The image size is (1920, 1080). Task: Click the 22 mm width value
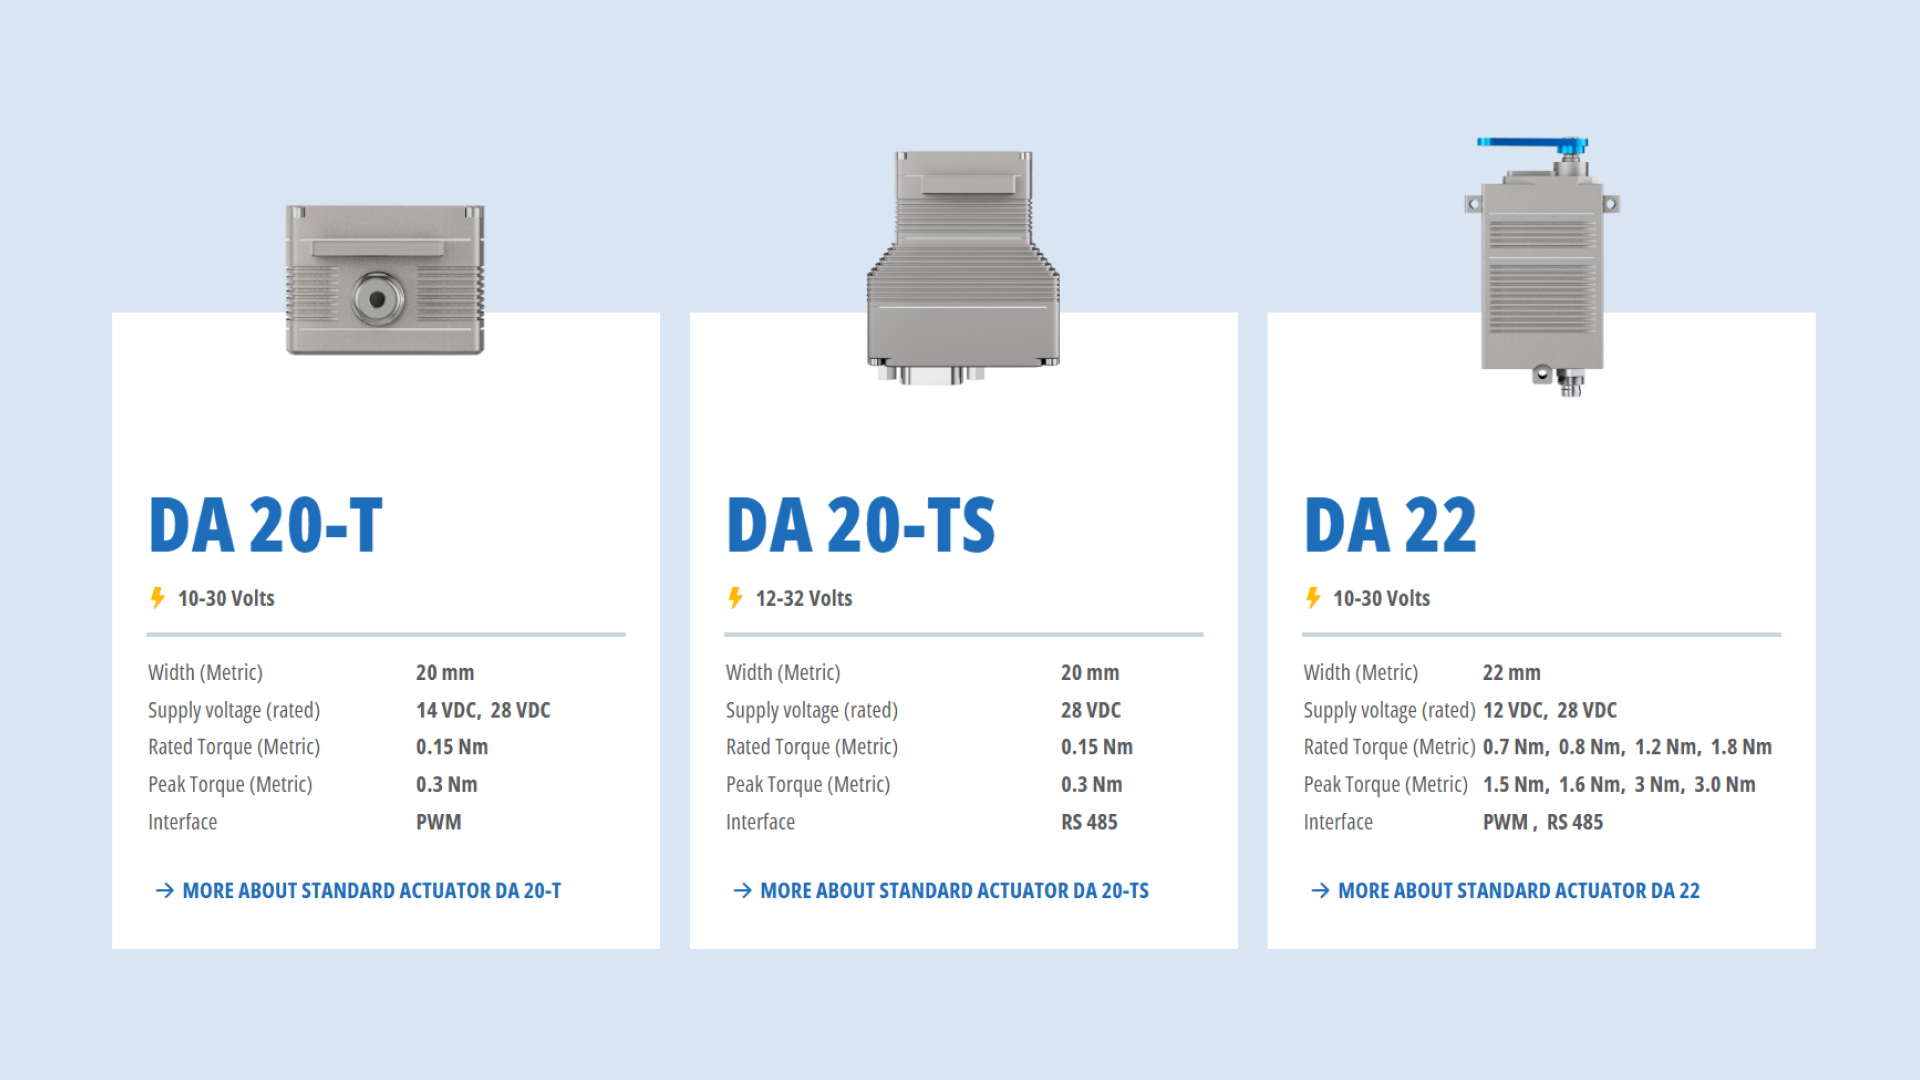1511,673
